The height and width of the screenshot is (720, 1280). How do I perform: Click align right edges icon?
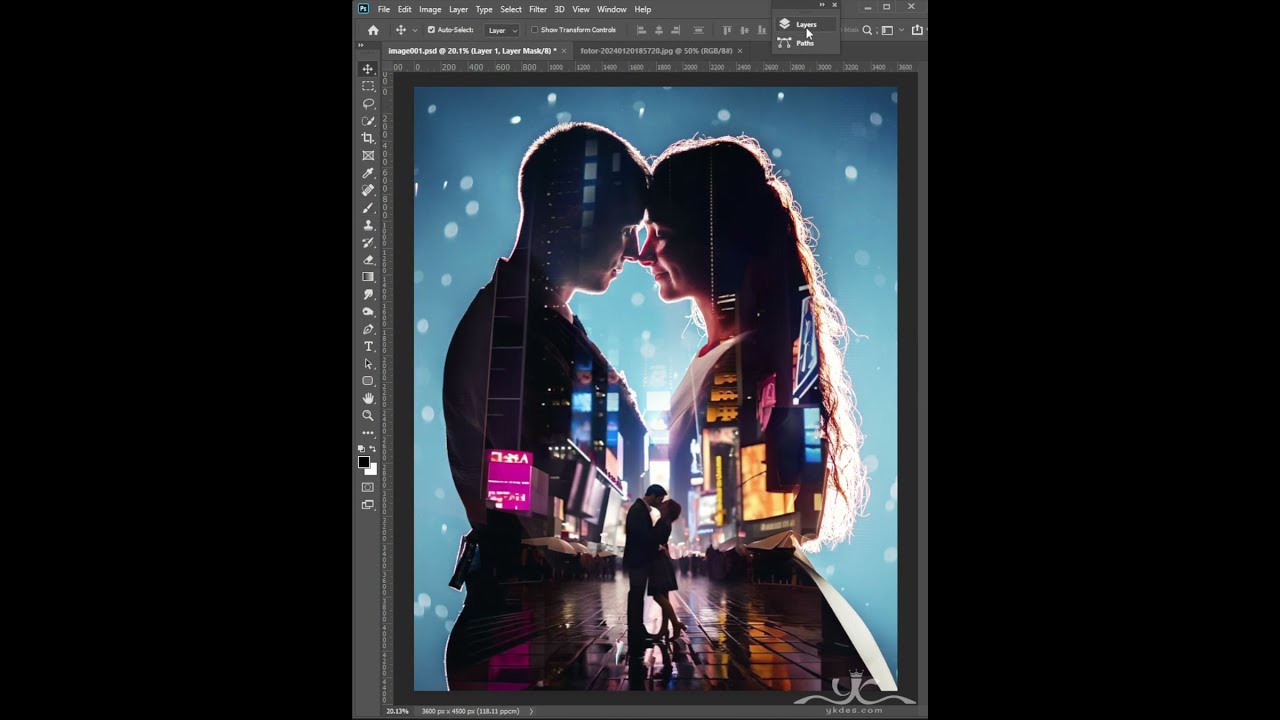pos(675,30)
